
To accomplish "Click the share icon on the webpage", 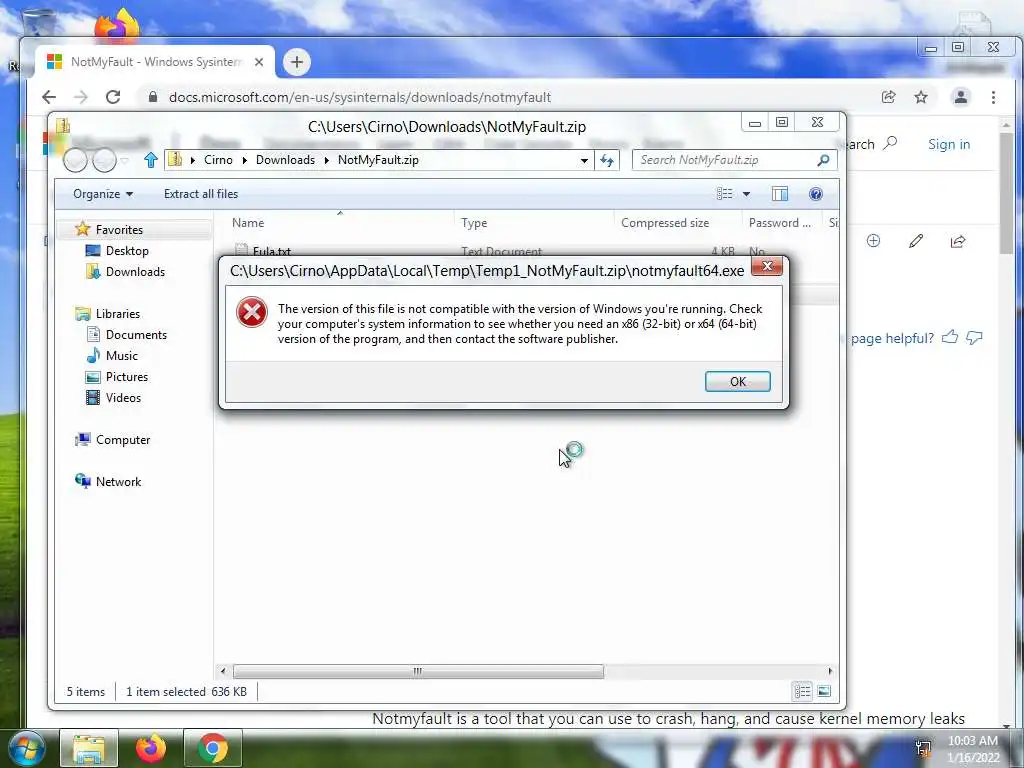I will point(958,242).
